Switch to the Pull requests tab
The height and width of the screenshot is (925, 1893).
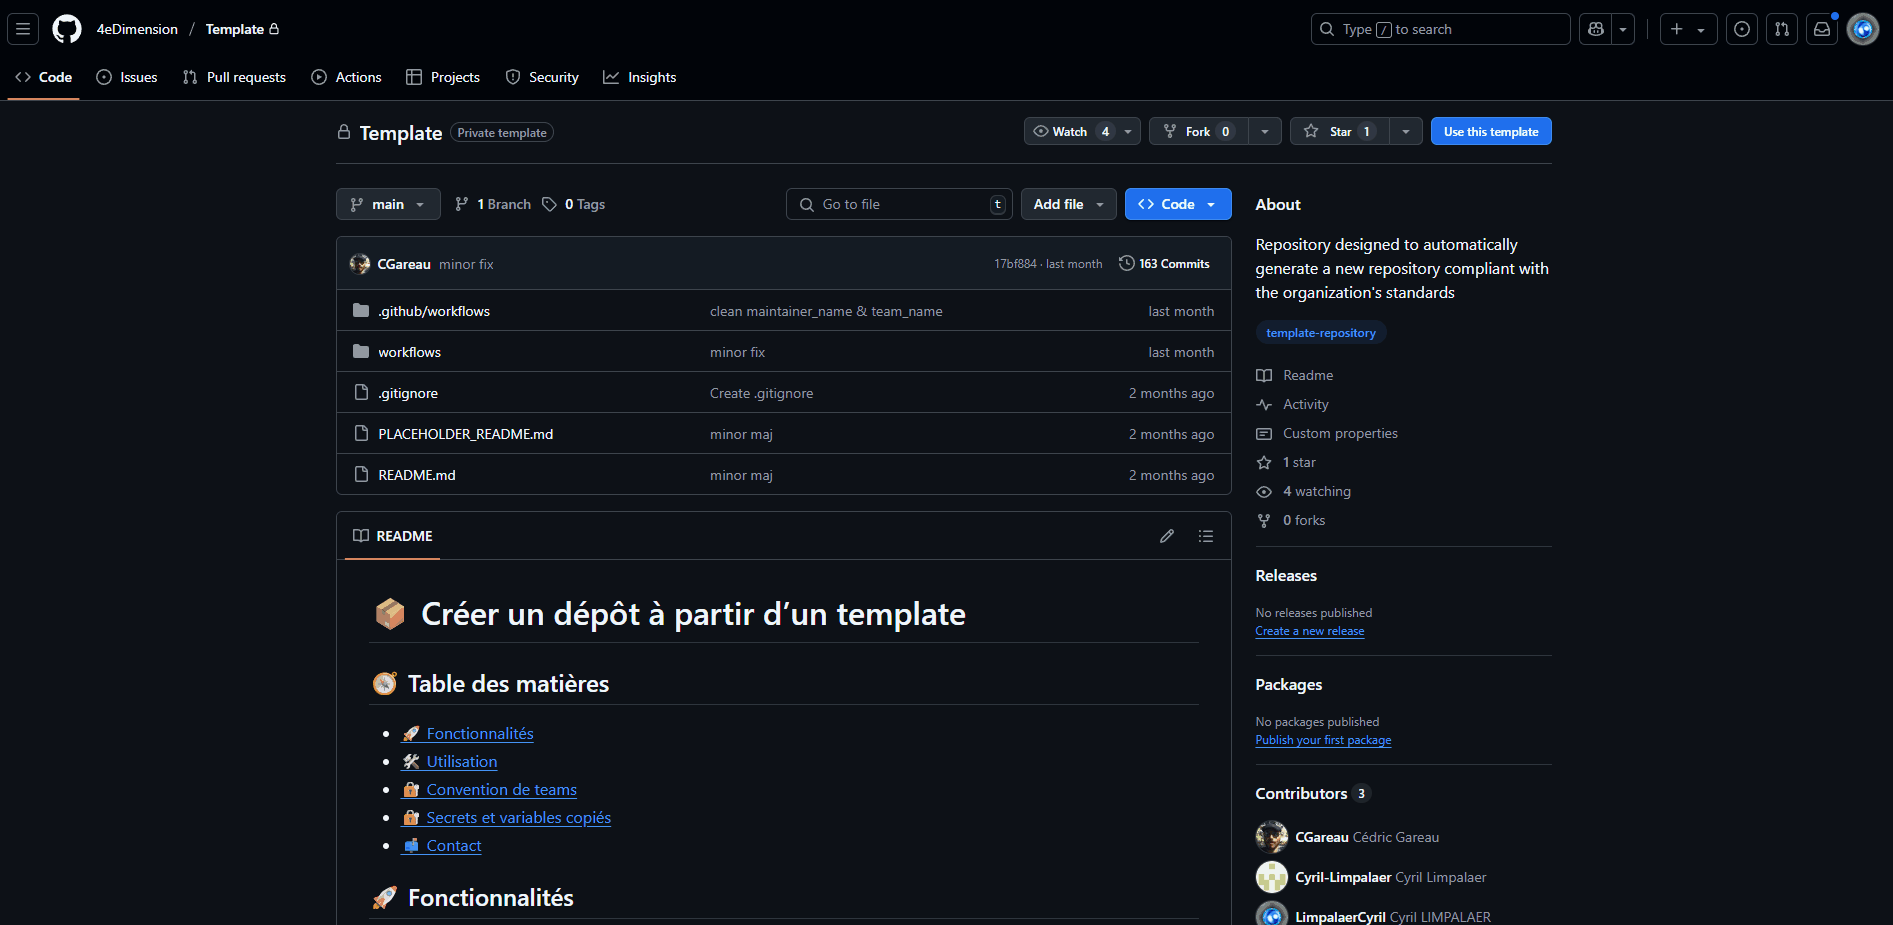tap(235, 77)
